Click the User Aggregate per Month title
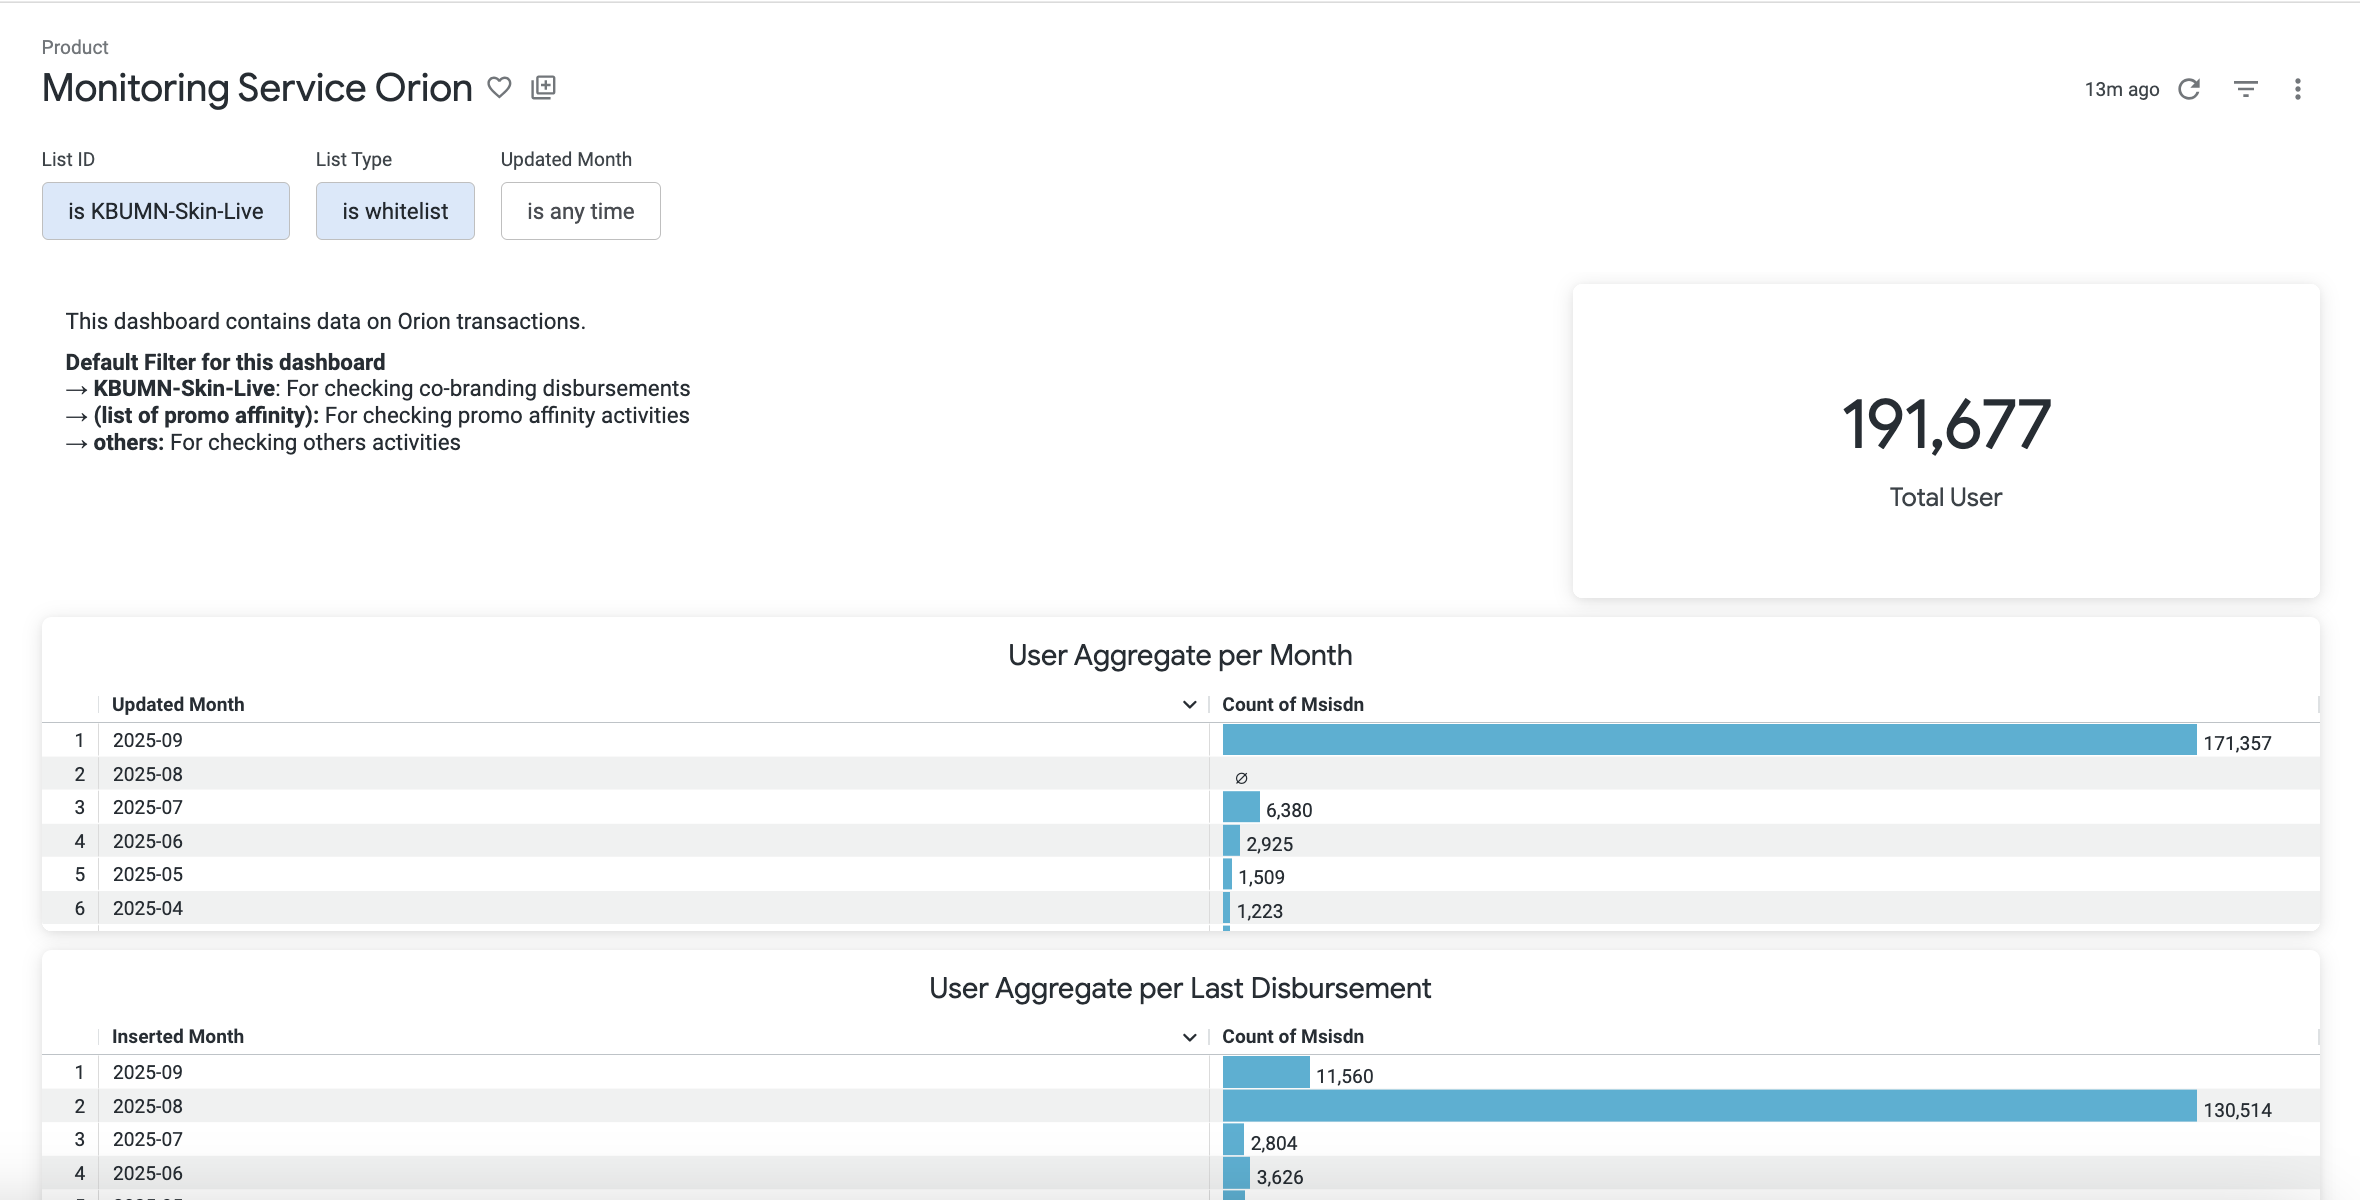2360x1200 pixels. pyautogui.click(x=1180, y=655)
